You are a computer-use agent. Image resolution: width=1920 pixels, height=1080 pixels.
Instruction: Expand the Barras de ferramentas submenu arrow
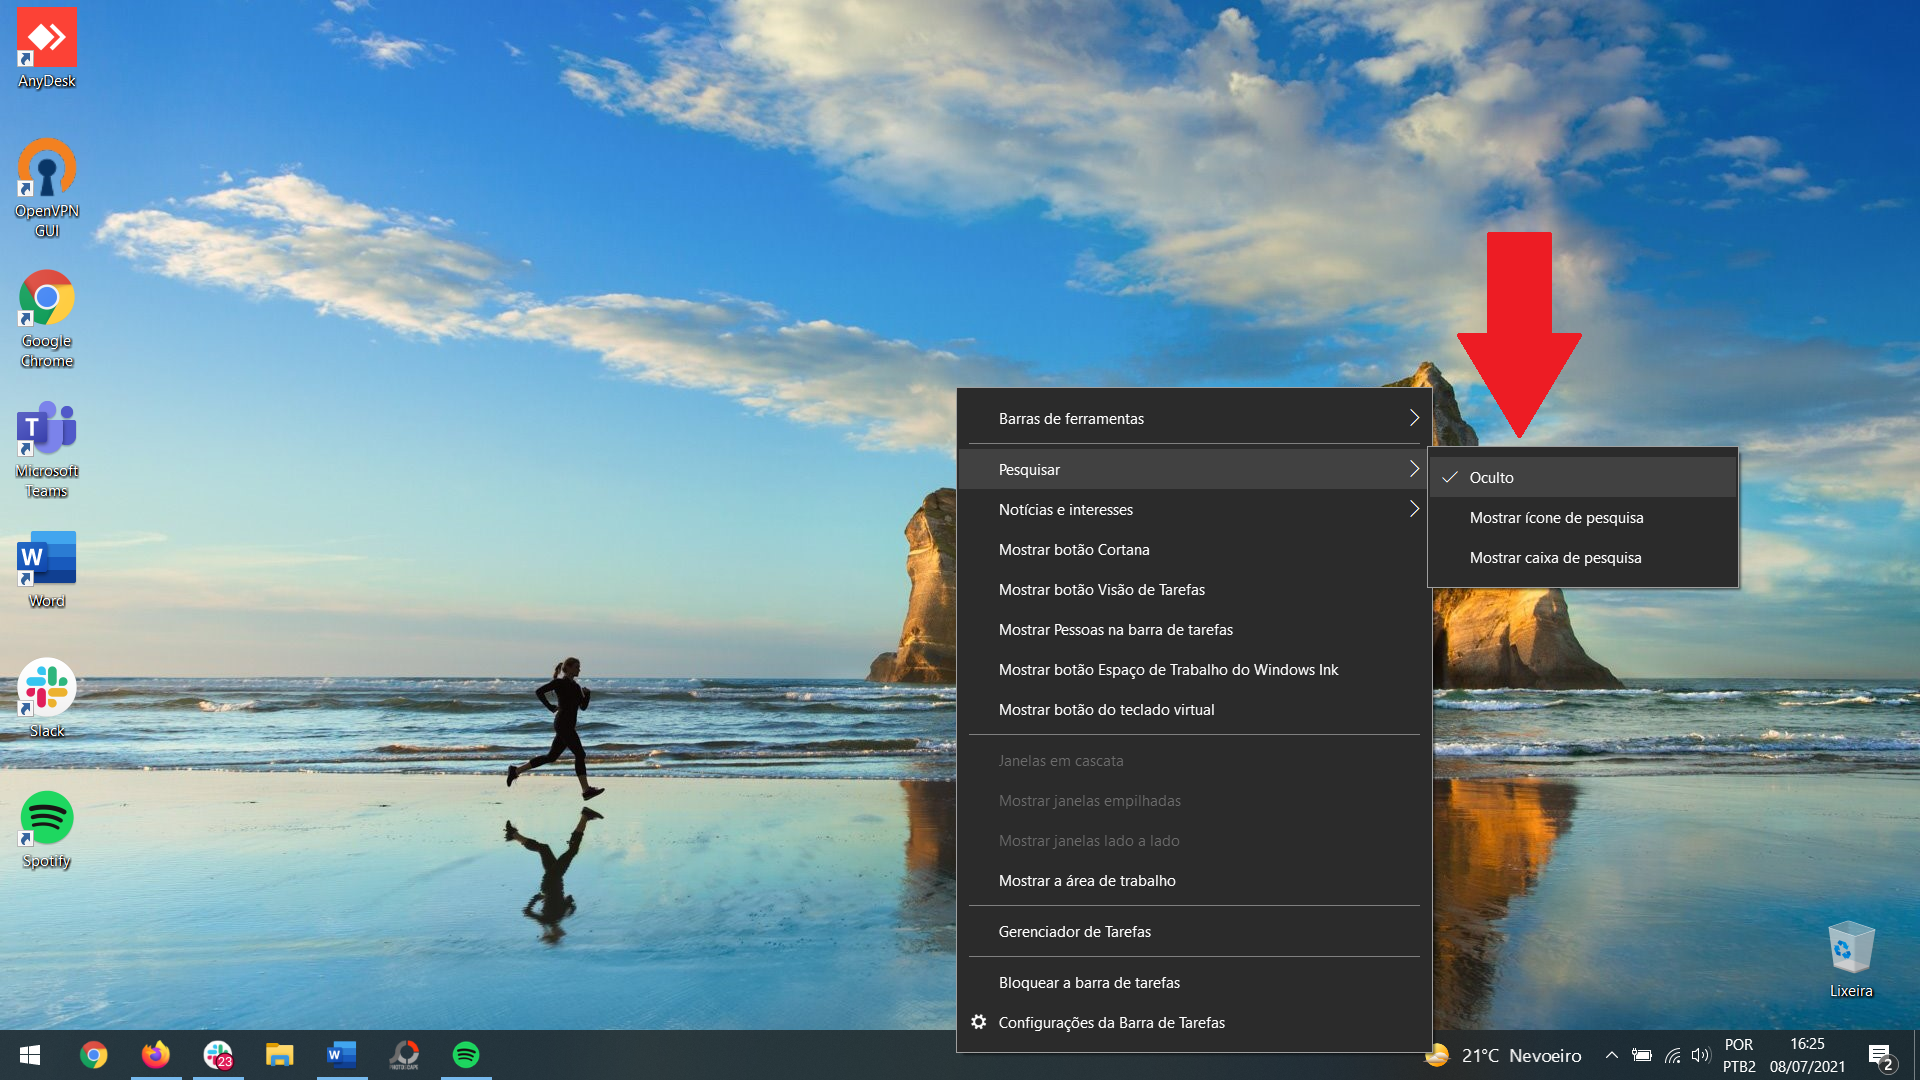[1414, 418]
